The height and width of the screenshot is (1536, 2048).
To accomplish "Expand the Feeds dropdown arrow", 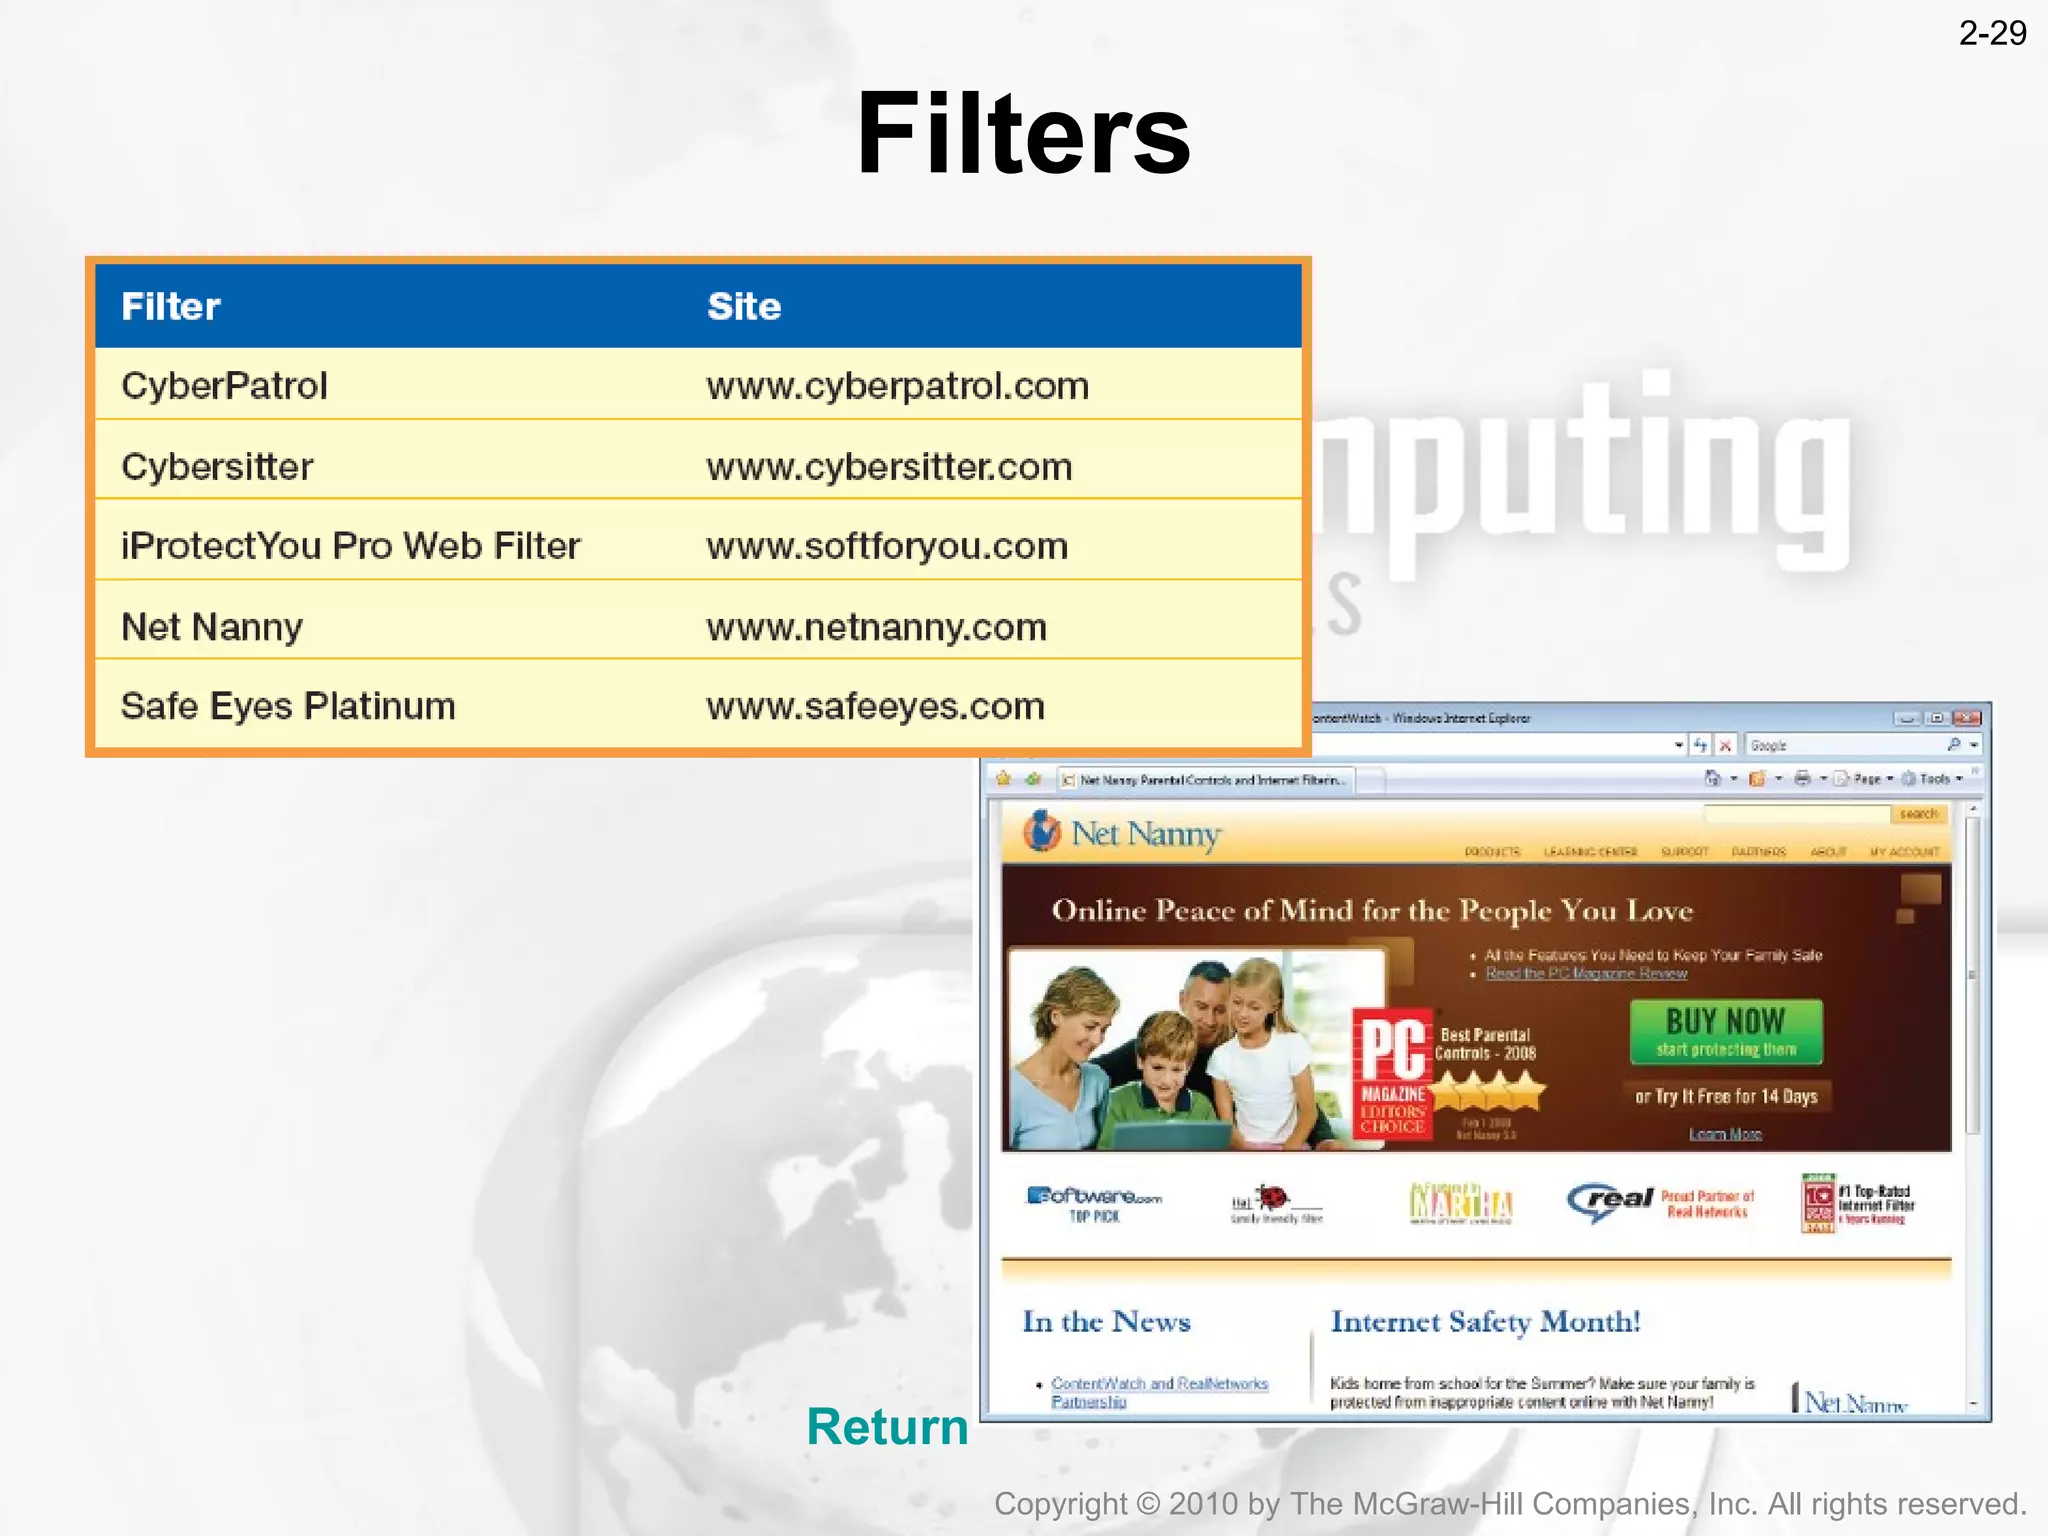I will click(x=1778, y=778).
